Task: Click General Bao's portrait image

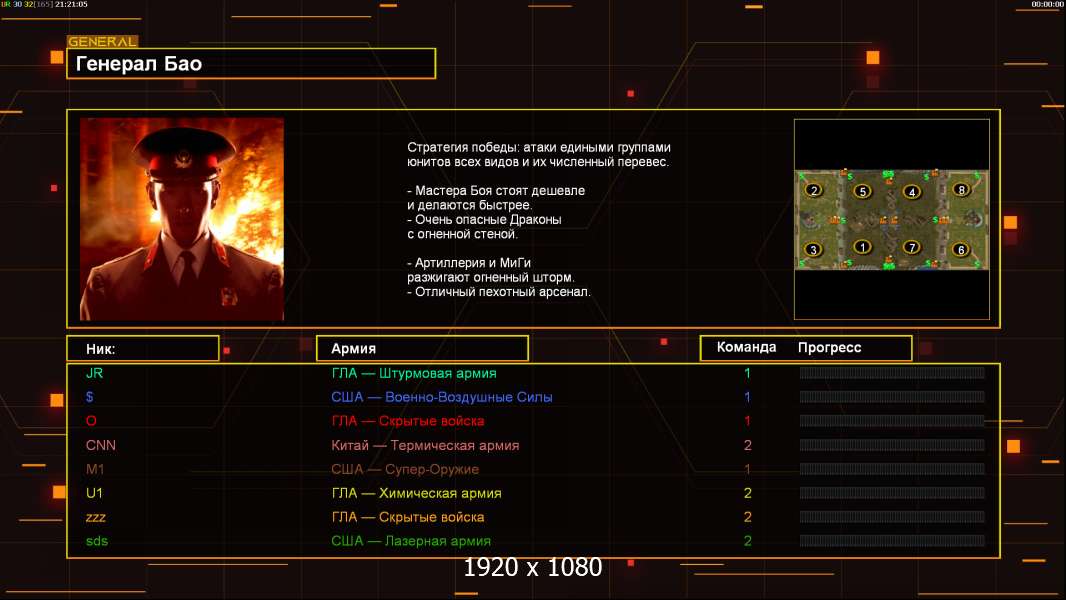Action: [182, 219]
